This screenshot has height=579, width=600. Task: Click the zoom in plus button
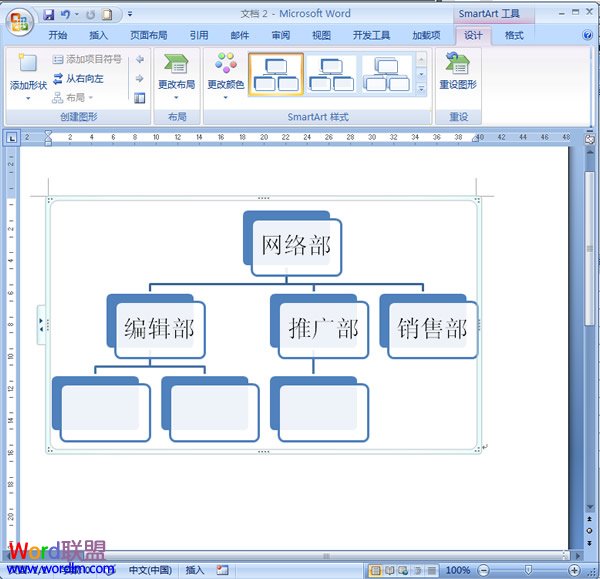pyautogui.click(x=574, y=570)
